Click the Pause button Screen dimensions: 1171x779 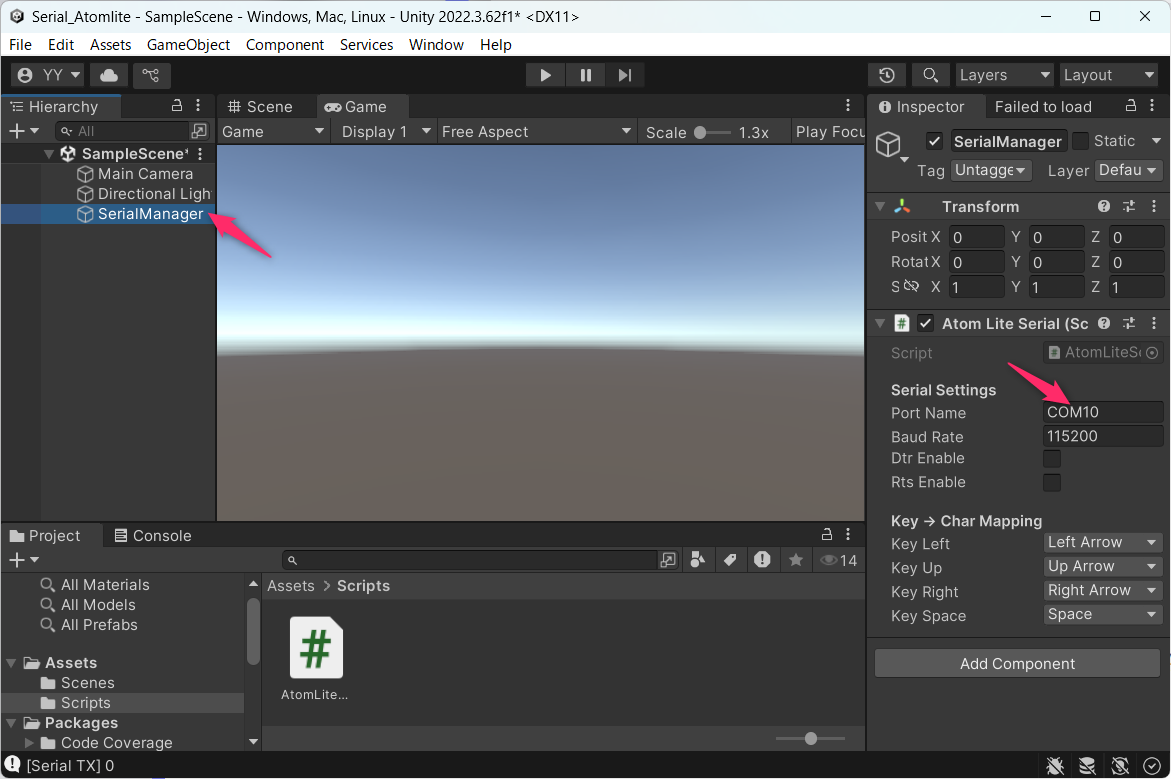pos(586,75)
